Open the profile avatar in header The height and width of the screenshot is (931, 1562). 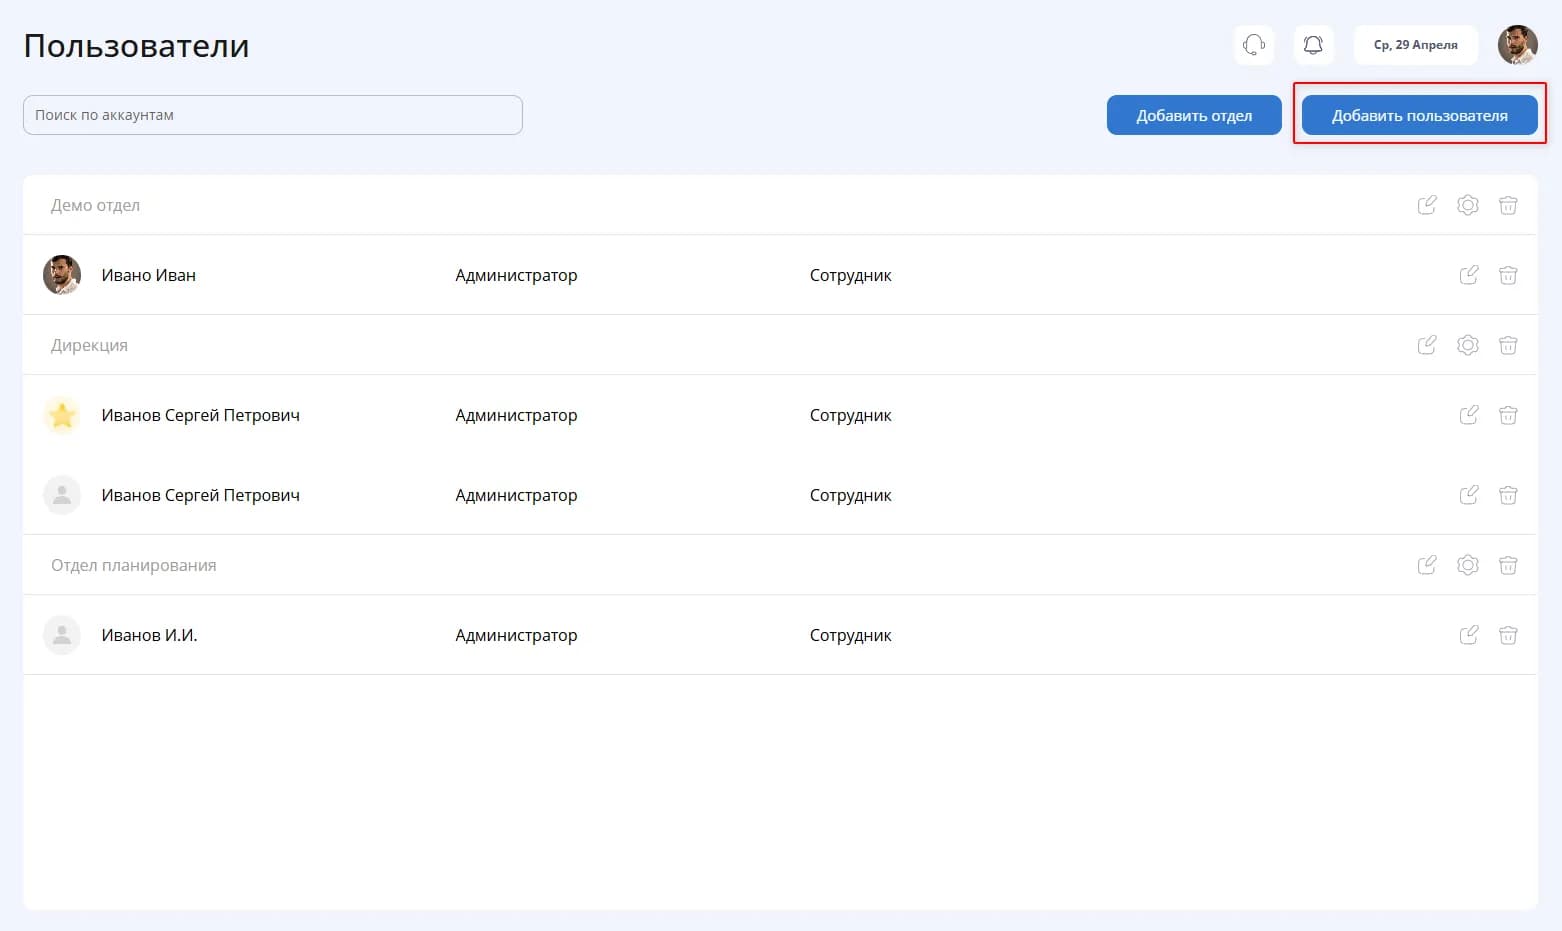(x=1517, y=45)
